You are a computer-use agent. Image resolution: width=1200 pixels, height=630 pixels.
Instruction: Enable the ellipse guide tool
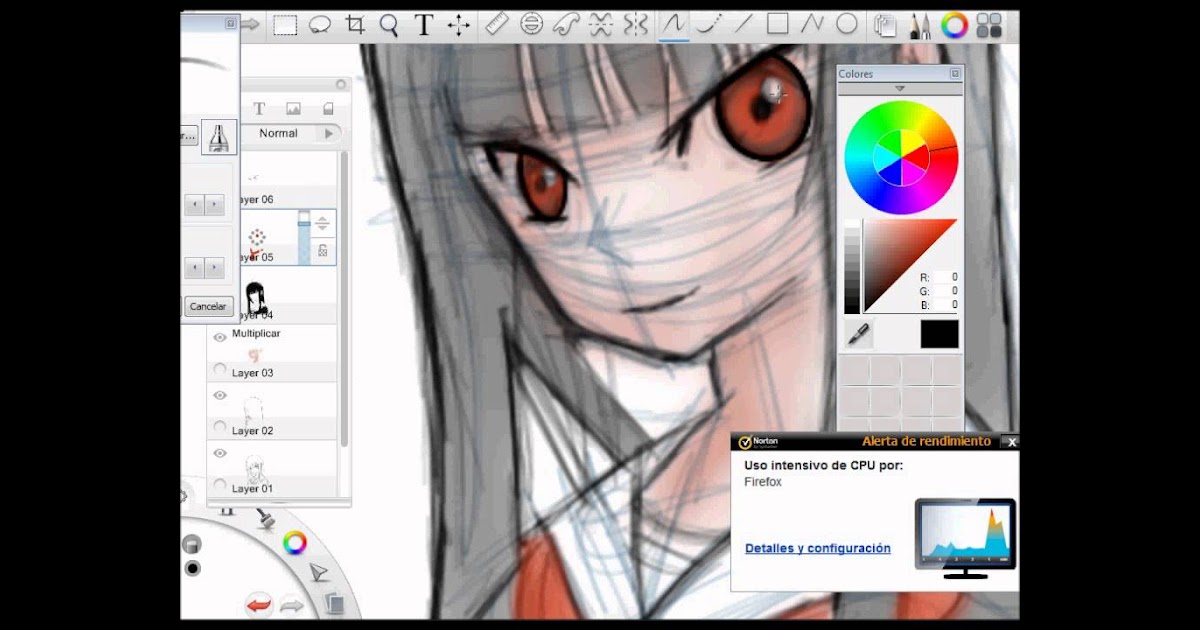coord(532,24)
